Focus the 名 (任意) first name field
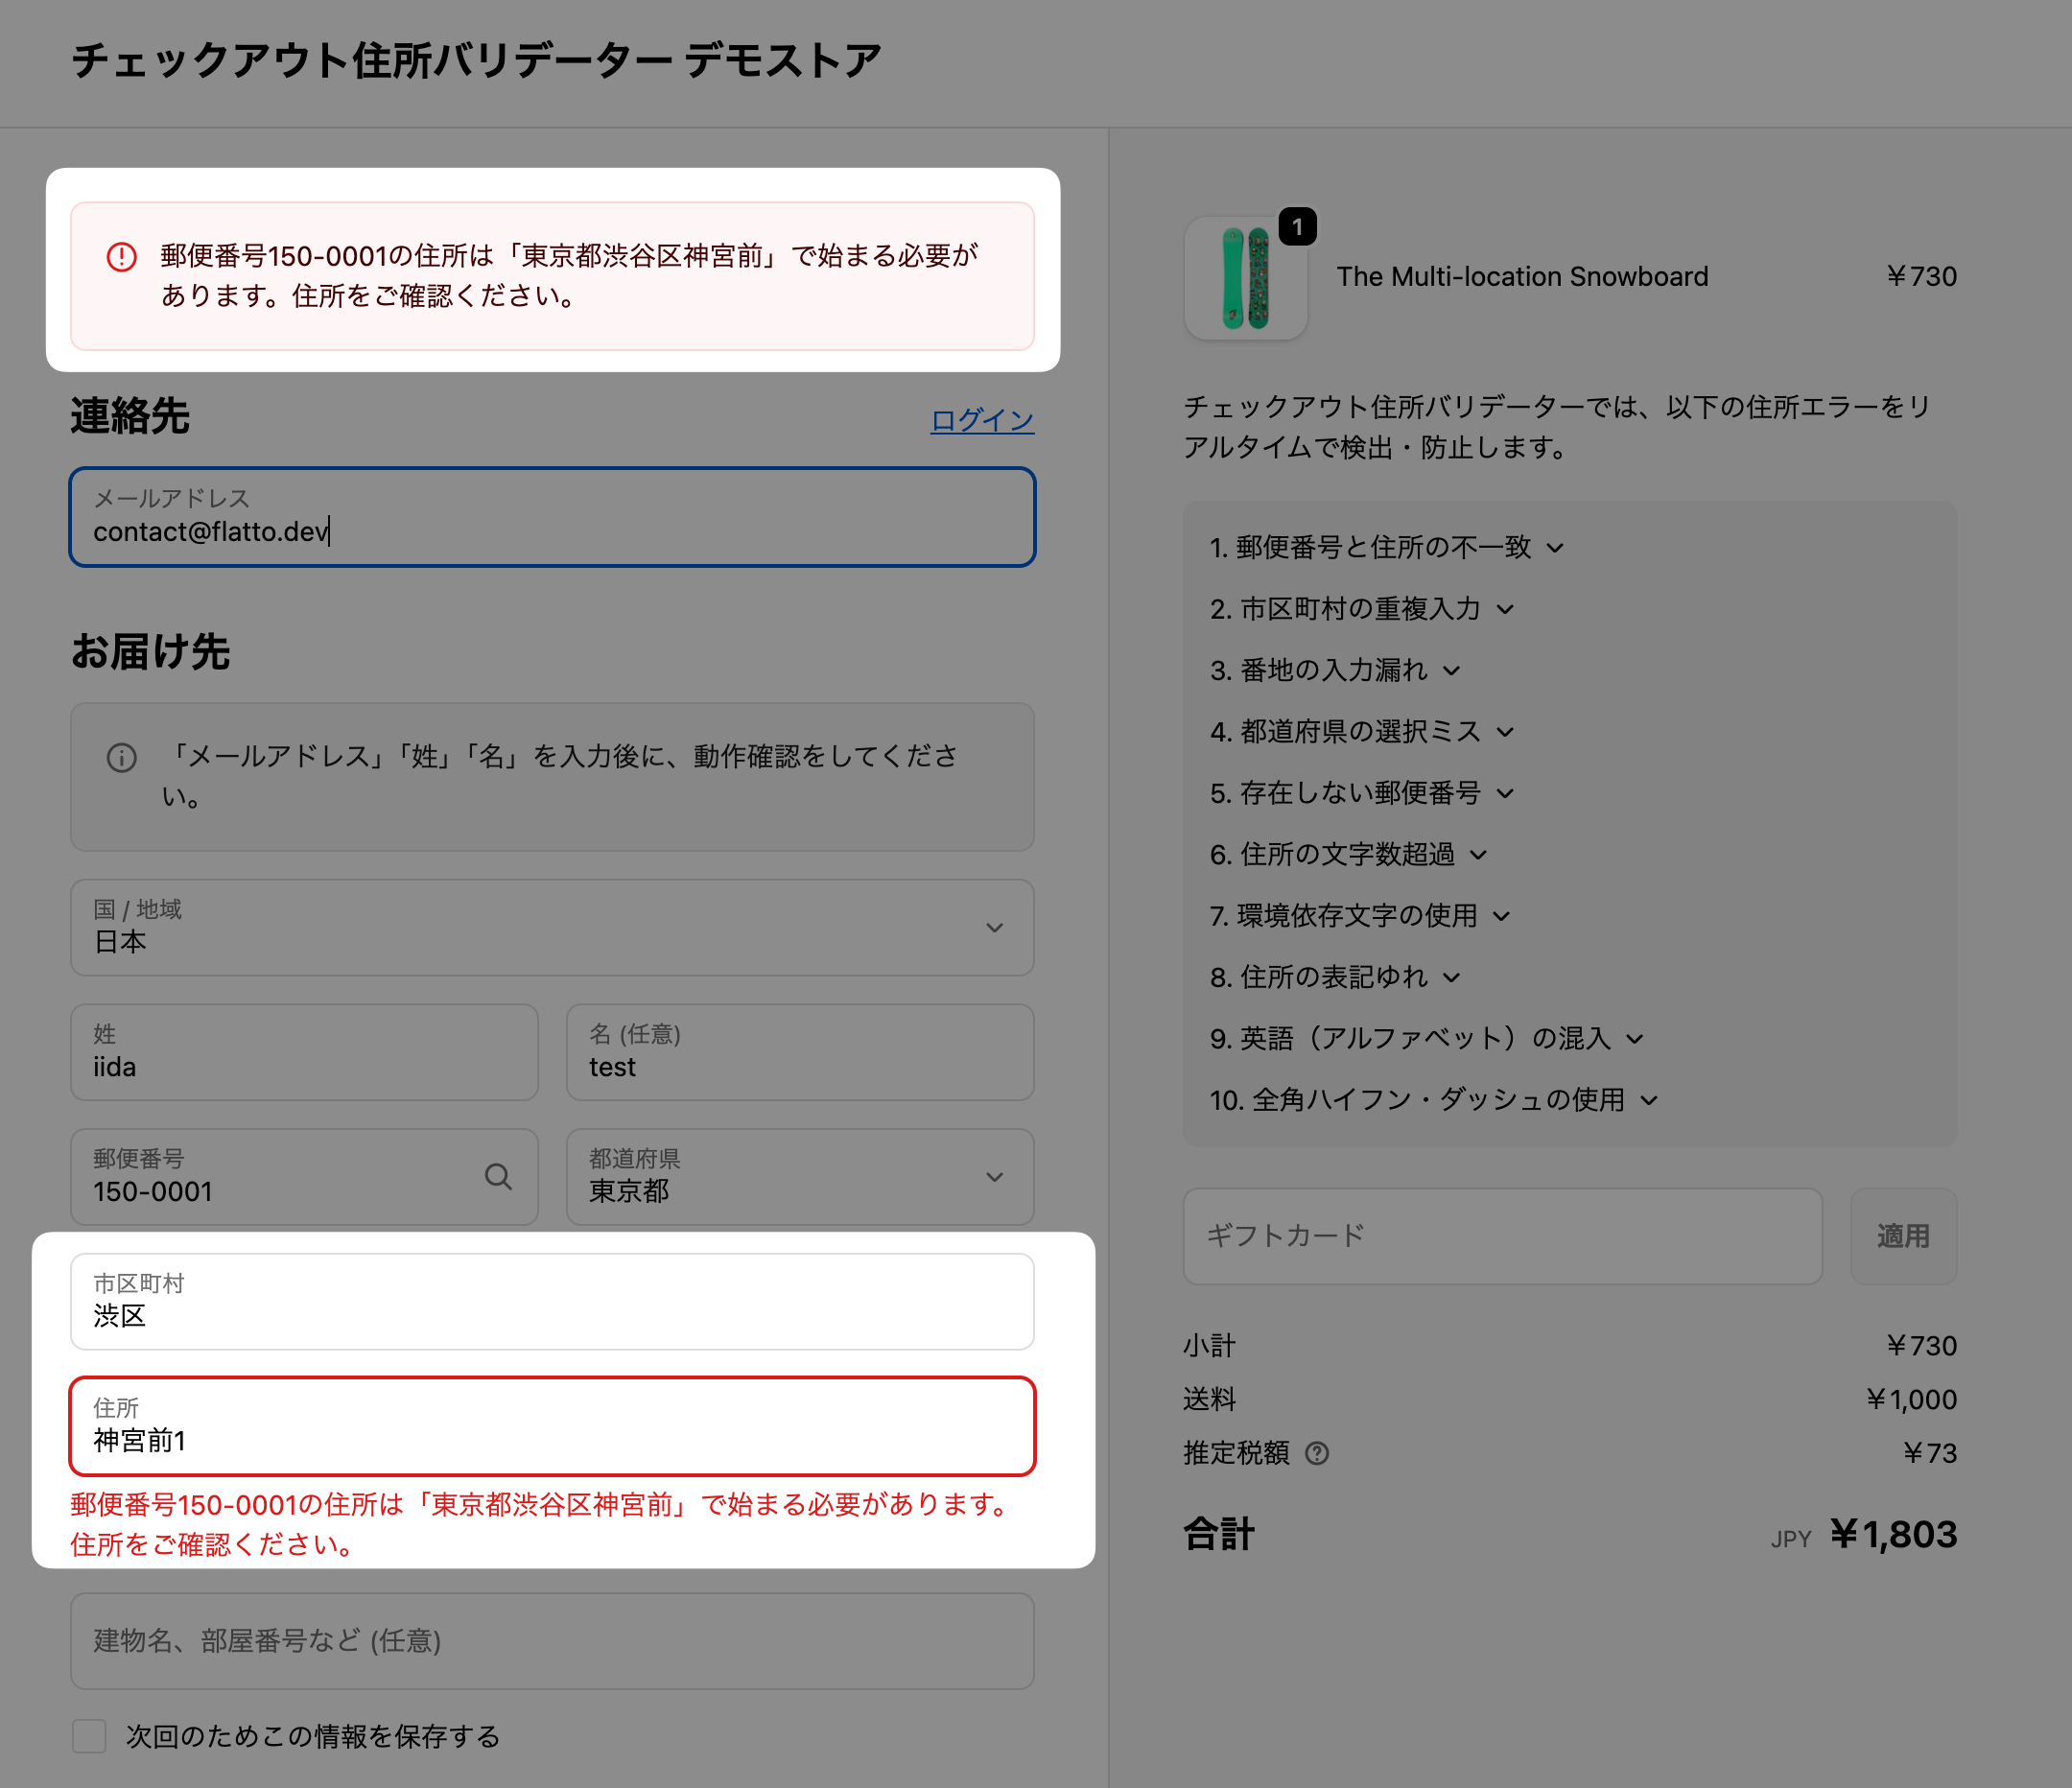The height and width of the screenshot is (1788, 2072). 800,1053
